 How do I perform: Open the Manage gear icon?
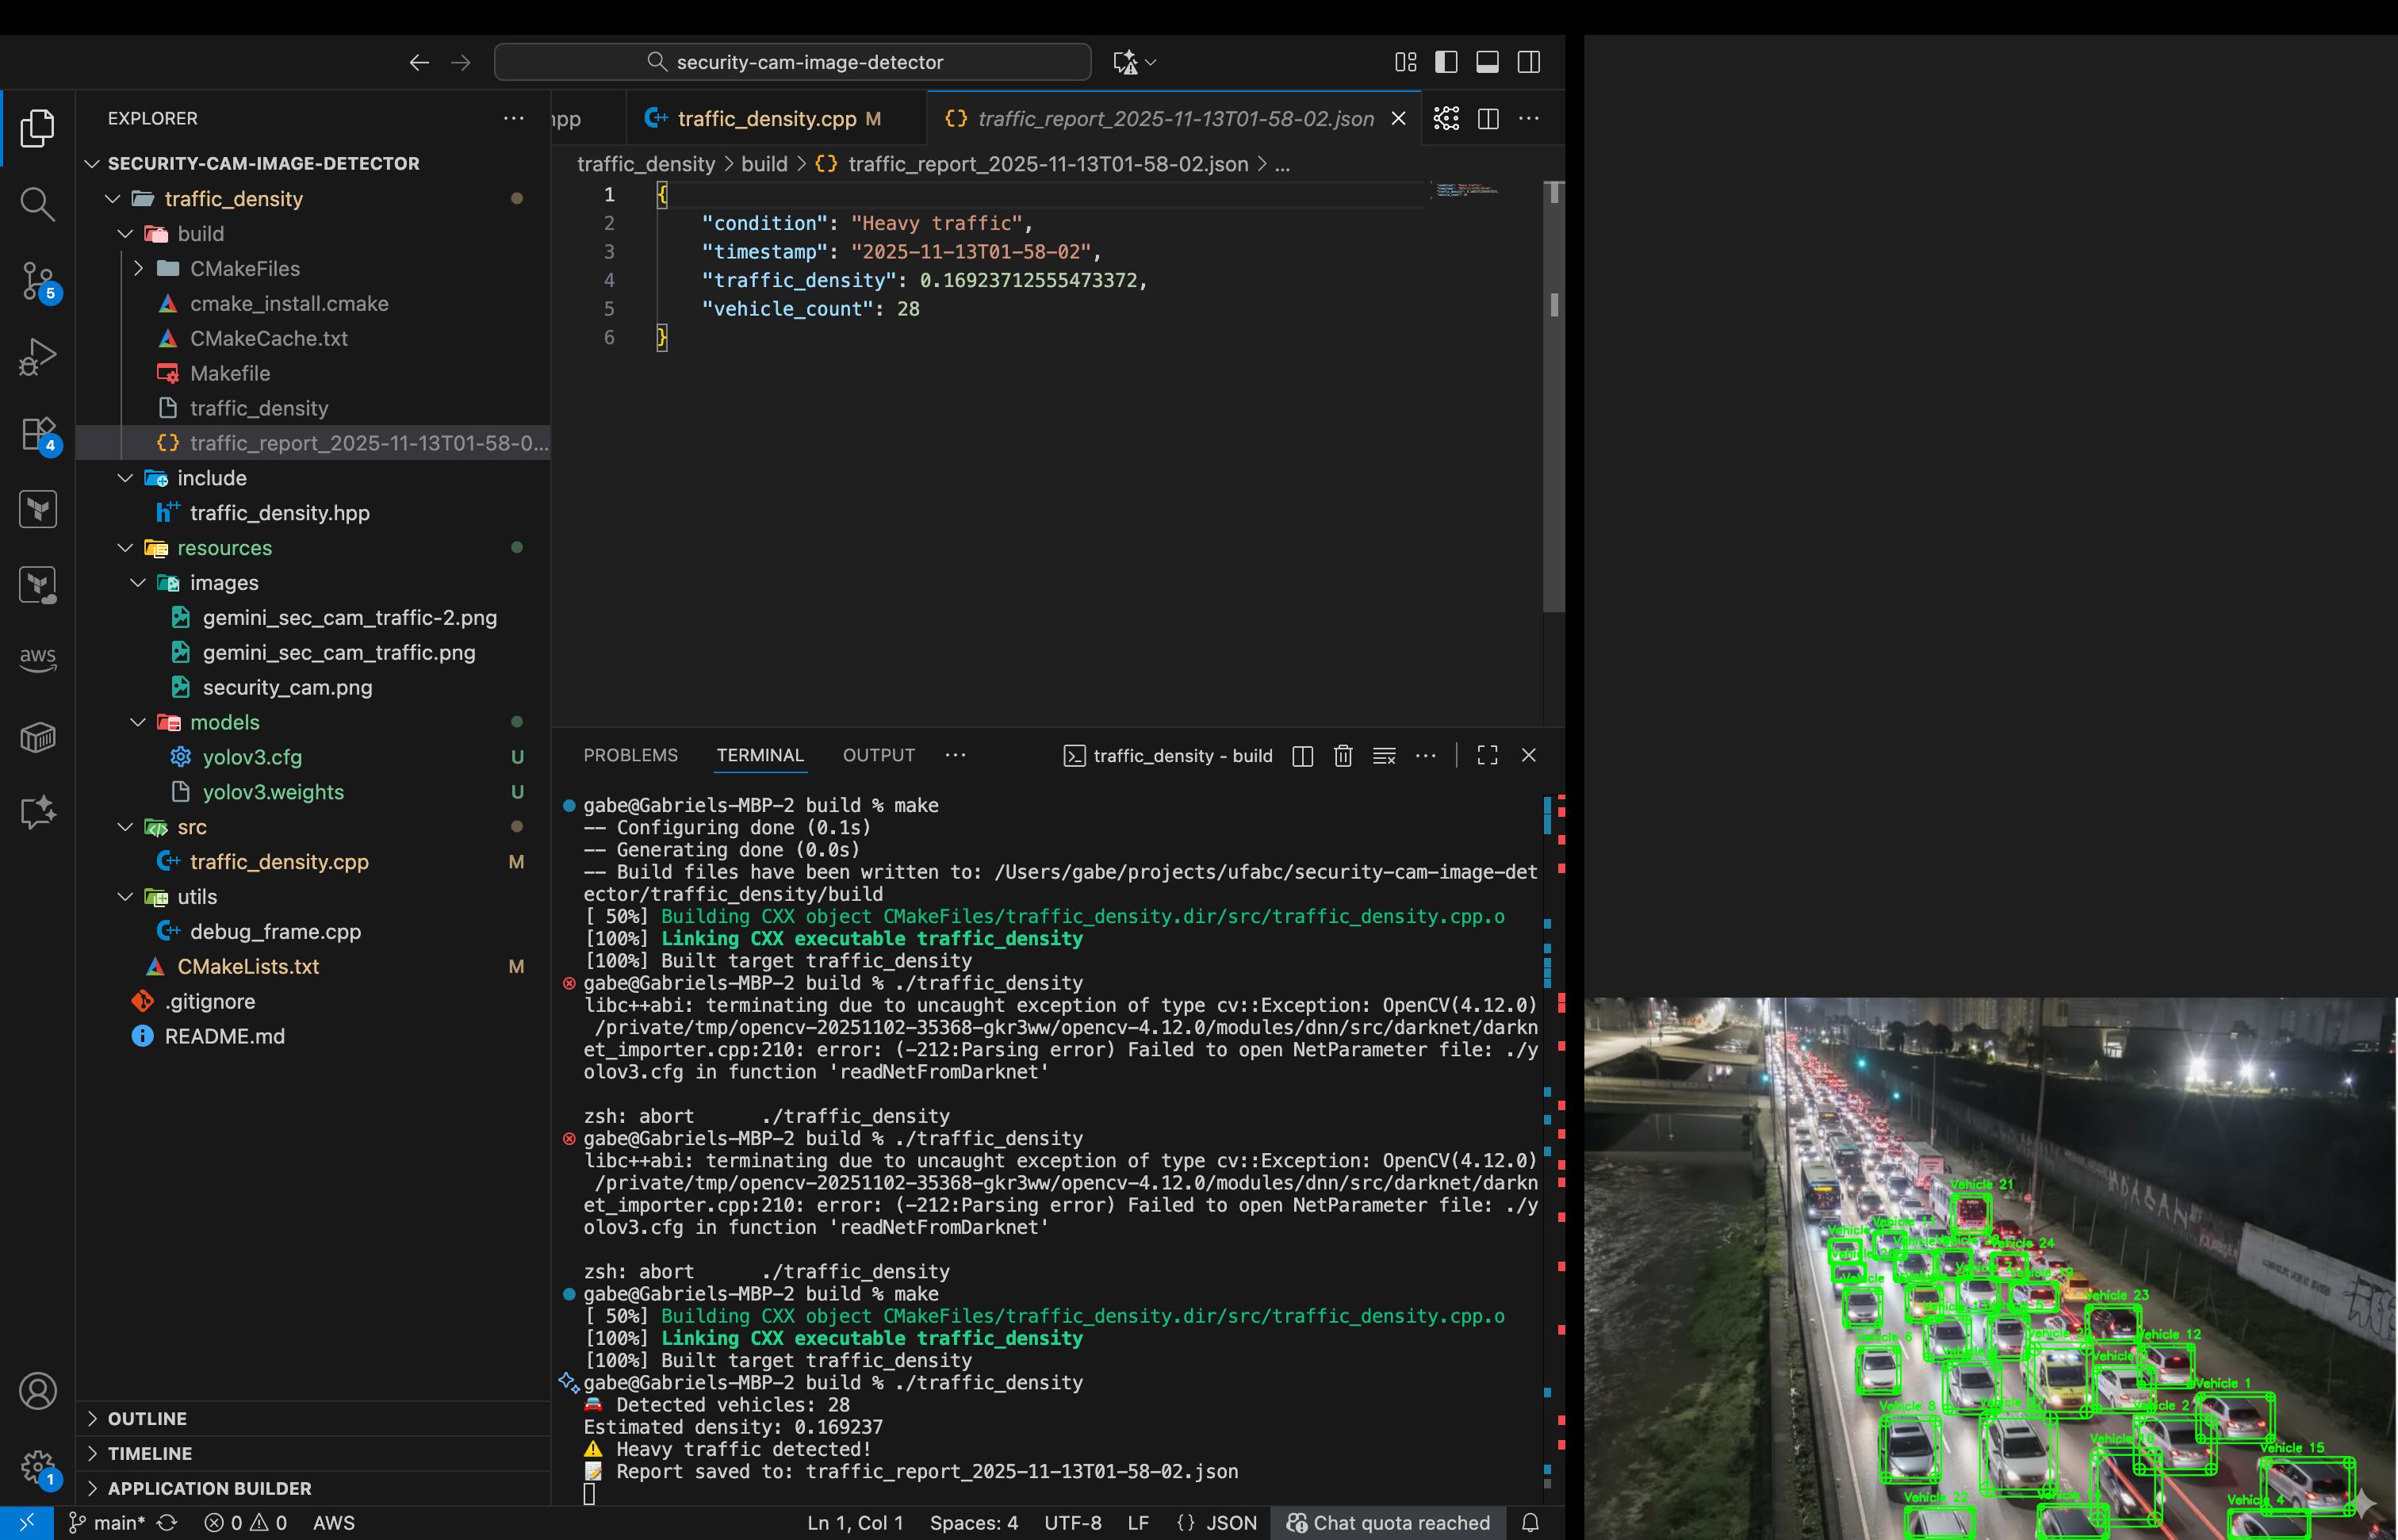[37, 1467]
